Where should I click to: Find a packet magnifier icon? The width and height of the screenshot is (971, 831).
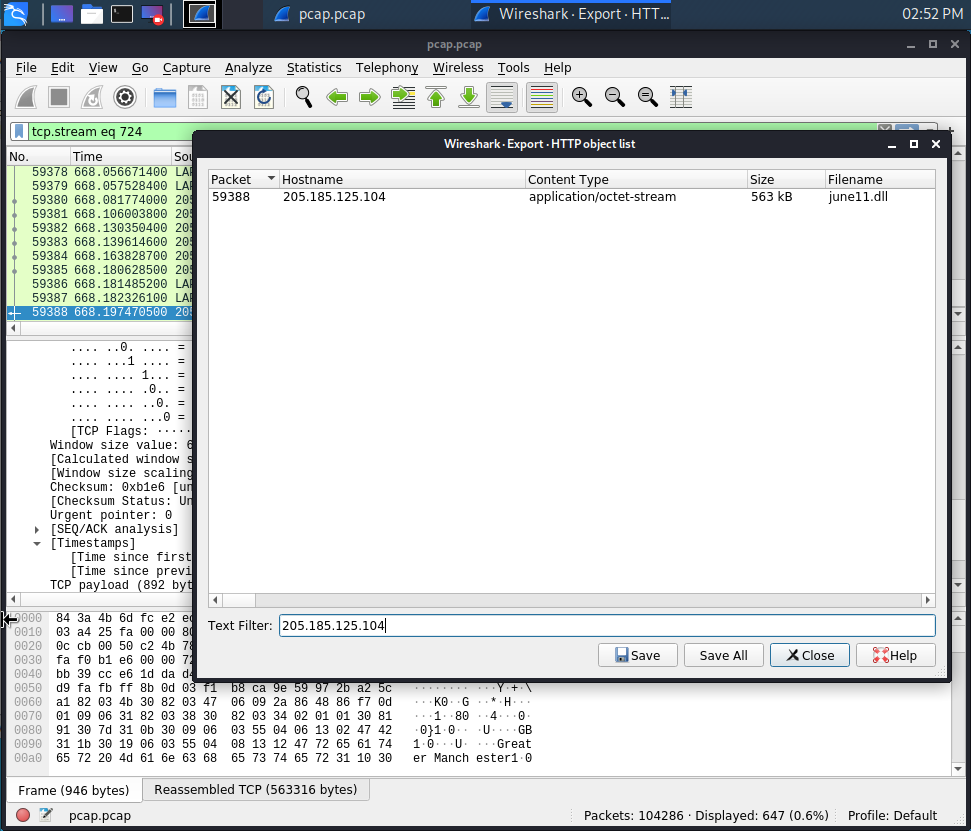point(303,97)
